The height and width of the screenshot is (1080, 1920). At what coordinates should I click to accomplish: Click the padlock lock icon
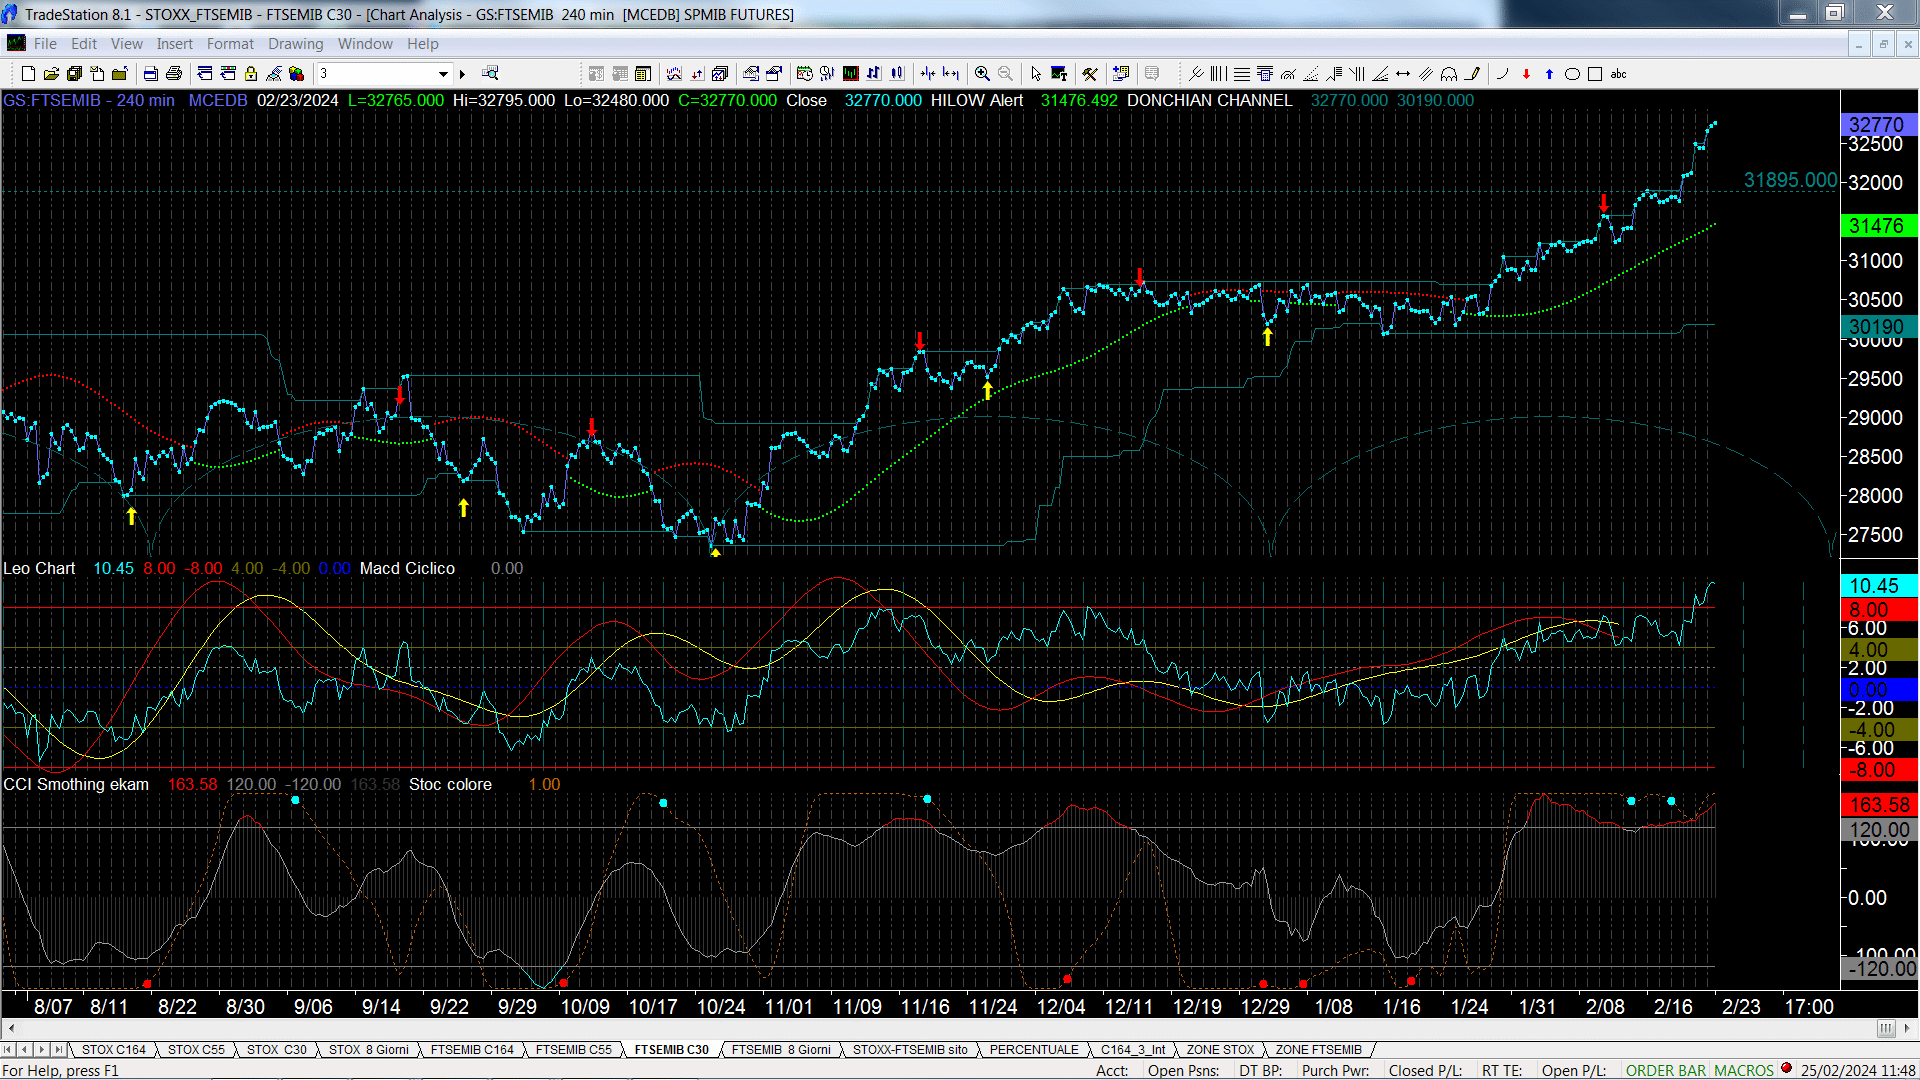(251, 73)
